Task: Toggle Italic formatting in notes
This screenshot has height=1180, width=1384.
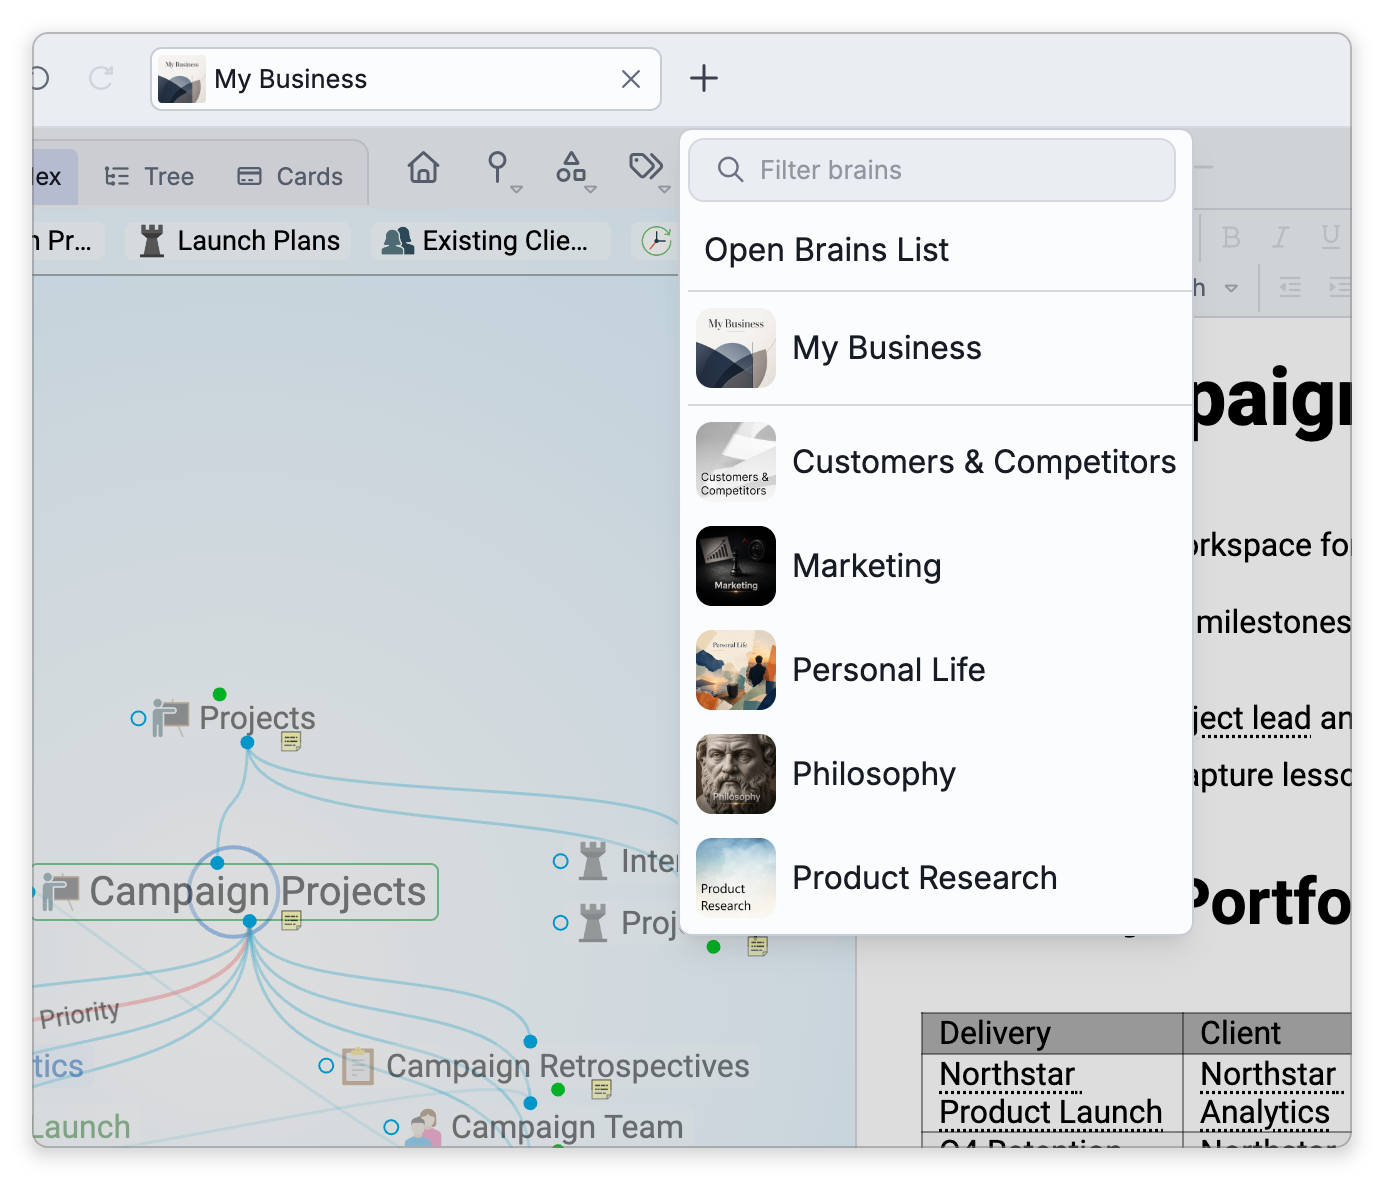Action: tap(1280, 237)
